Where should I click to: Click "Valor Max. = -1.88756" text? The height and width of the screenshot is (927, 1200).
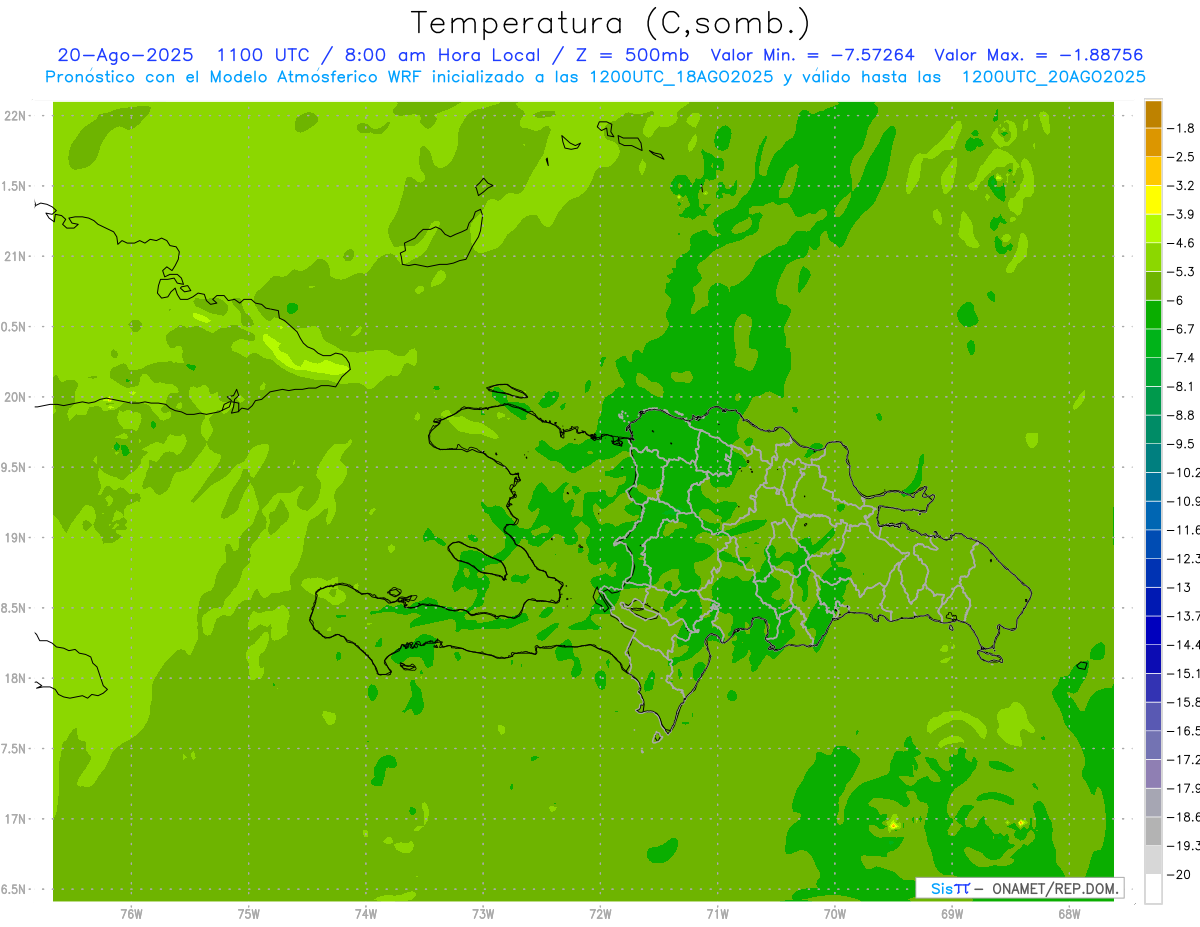[x=1037, y=55]
